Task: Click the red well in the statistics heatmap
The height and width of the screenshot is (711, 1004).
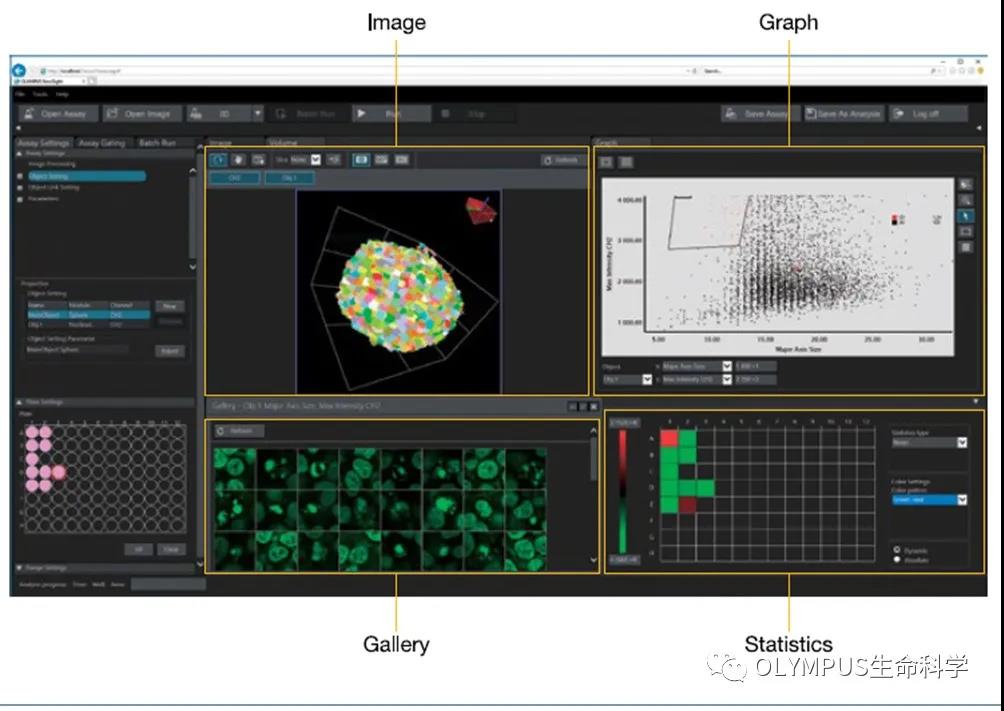Action: click(669, 438)
